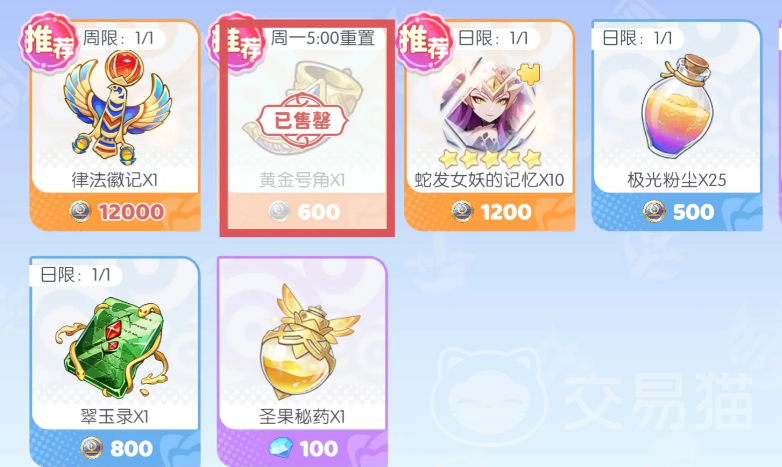Buy 蛇发女妖的记忆 for 1200 coins
Image resolution: width=782 pixels, height=467 pixels.
click(490, 212)
